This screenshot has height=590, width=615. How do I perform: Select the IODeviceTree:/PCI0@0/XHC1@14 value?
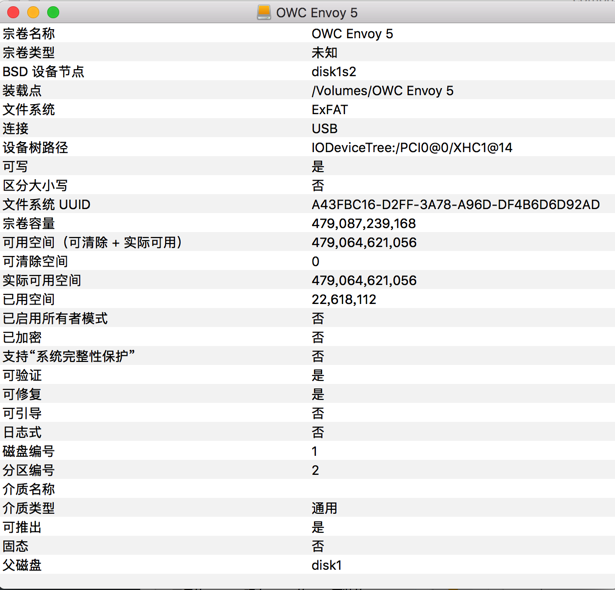click(x=412, y=148)
